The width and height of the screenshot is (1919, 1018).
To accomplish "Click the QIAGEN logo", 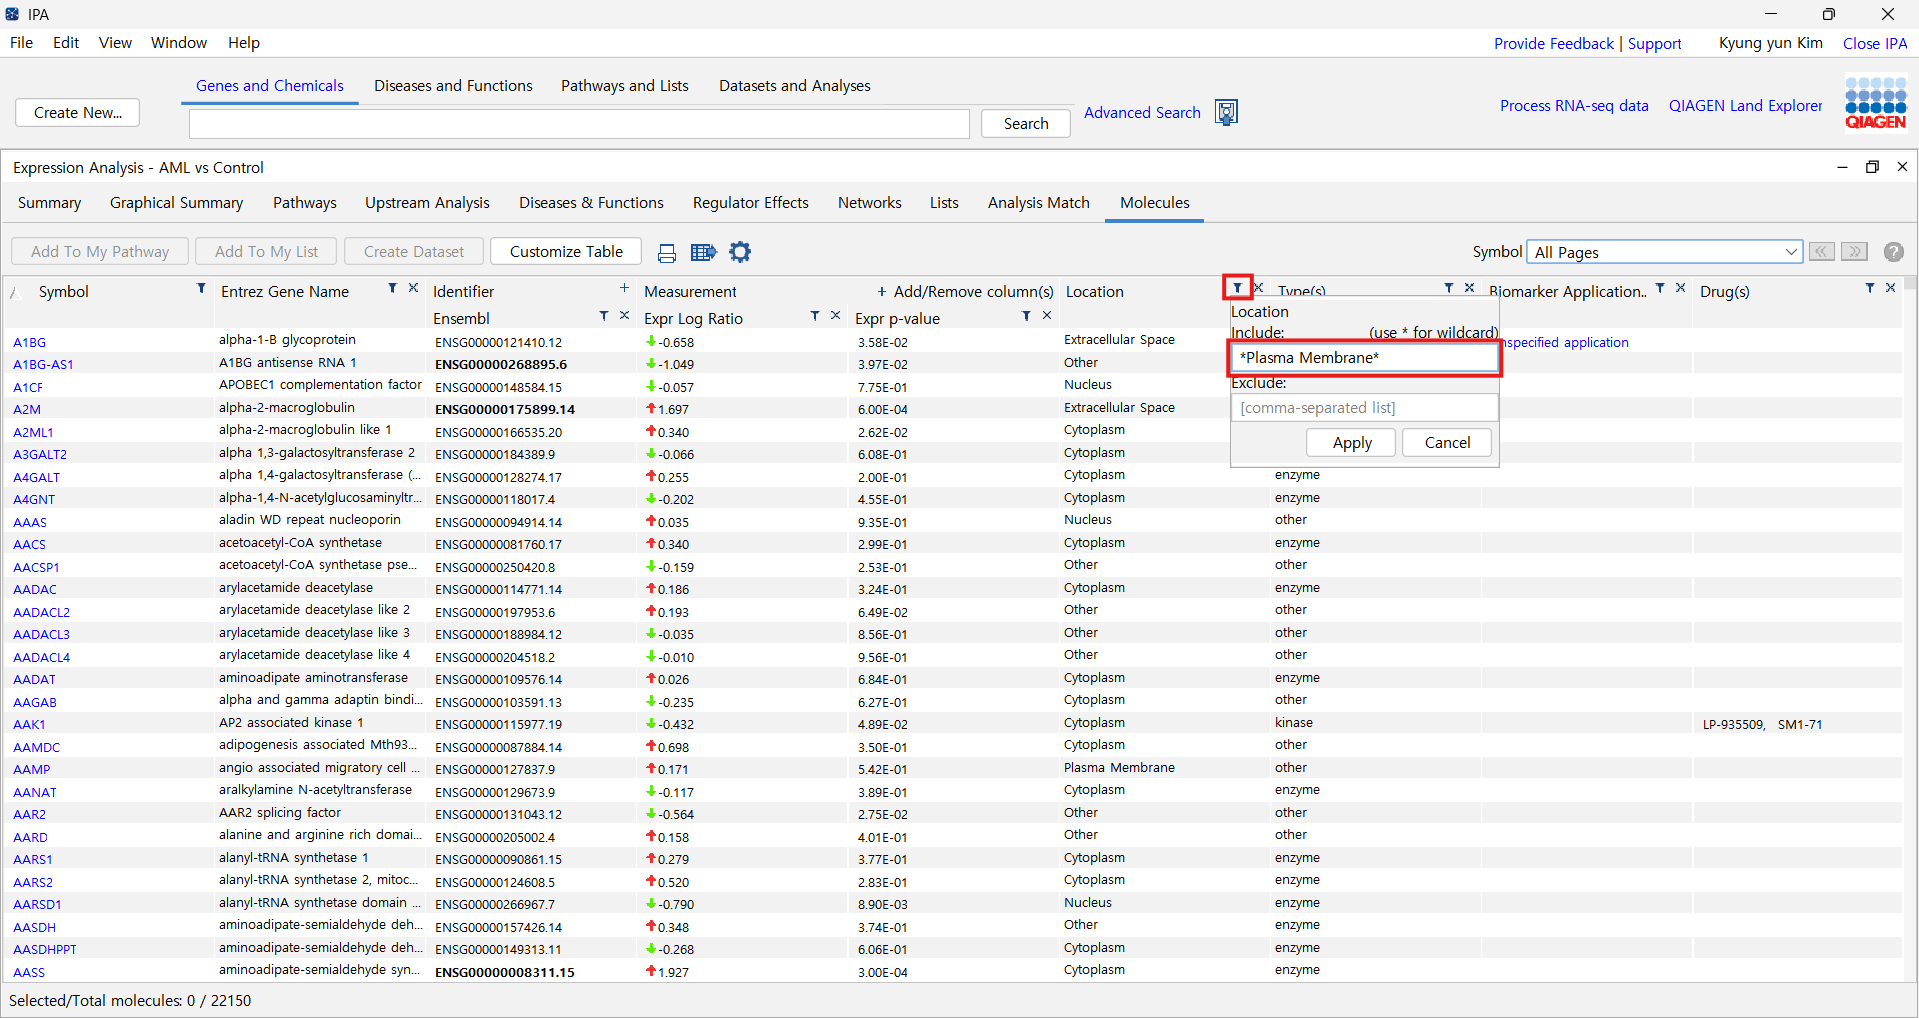I will click(x=1876, y=104).
